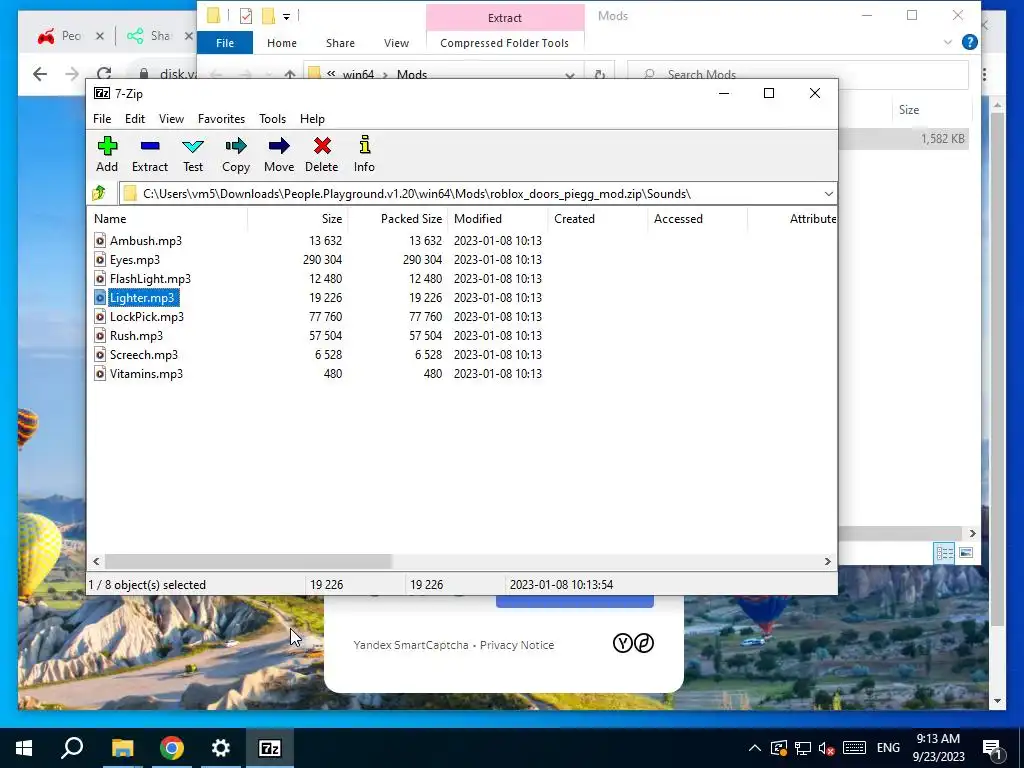This screenshot has height=768, width=1024.
Task: Click the Explorer help question mark icon
Action: point(970,42)
